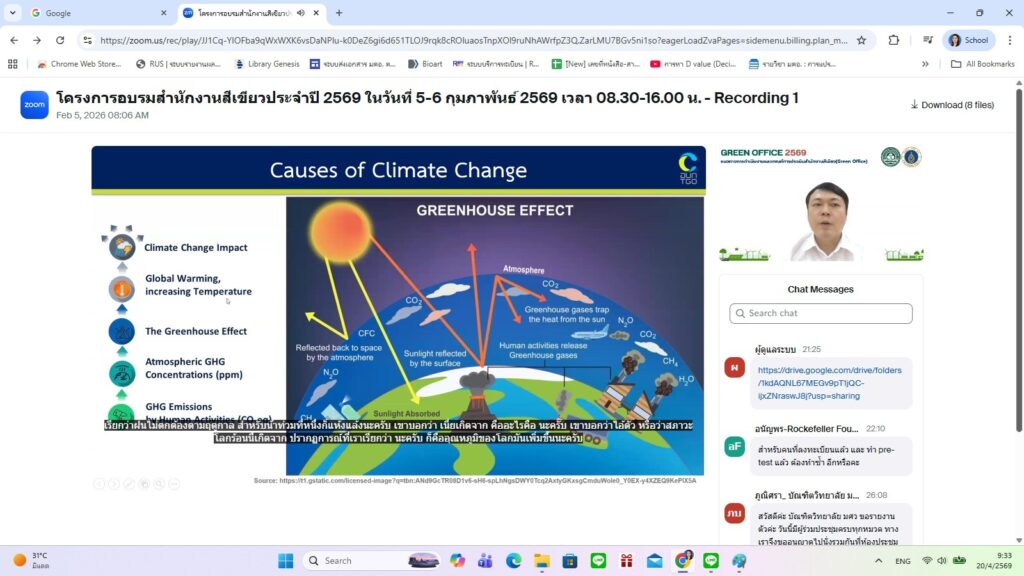Open a new browser tab
Viewport: 1024px width, 576px height.
pyautogui.click(x=339, y=13)
